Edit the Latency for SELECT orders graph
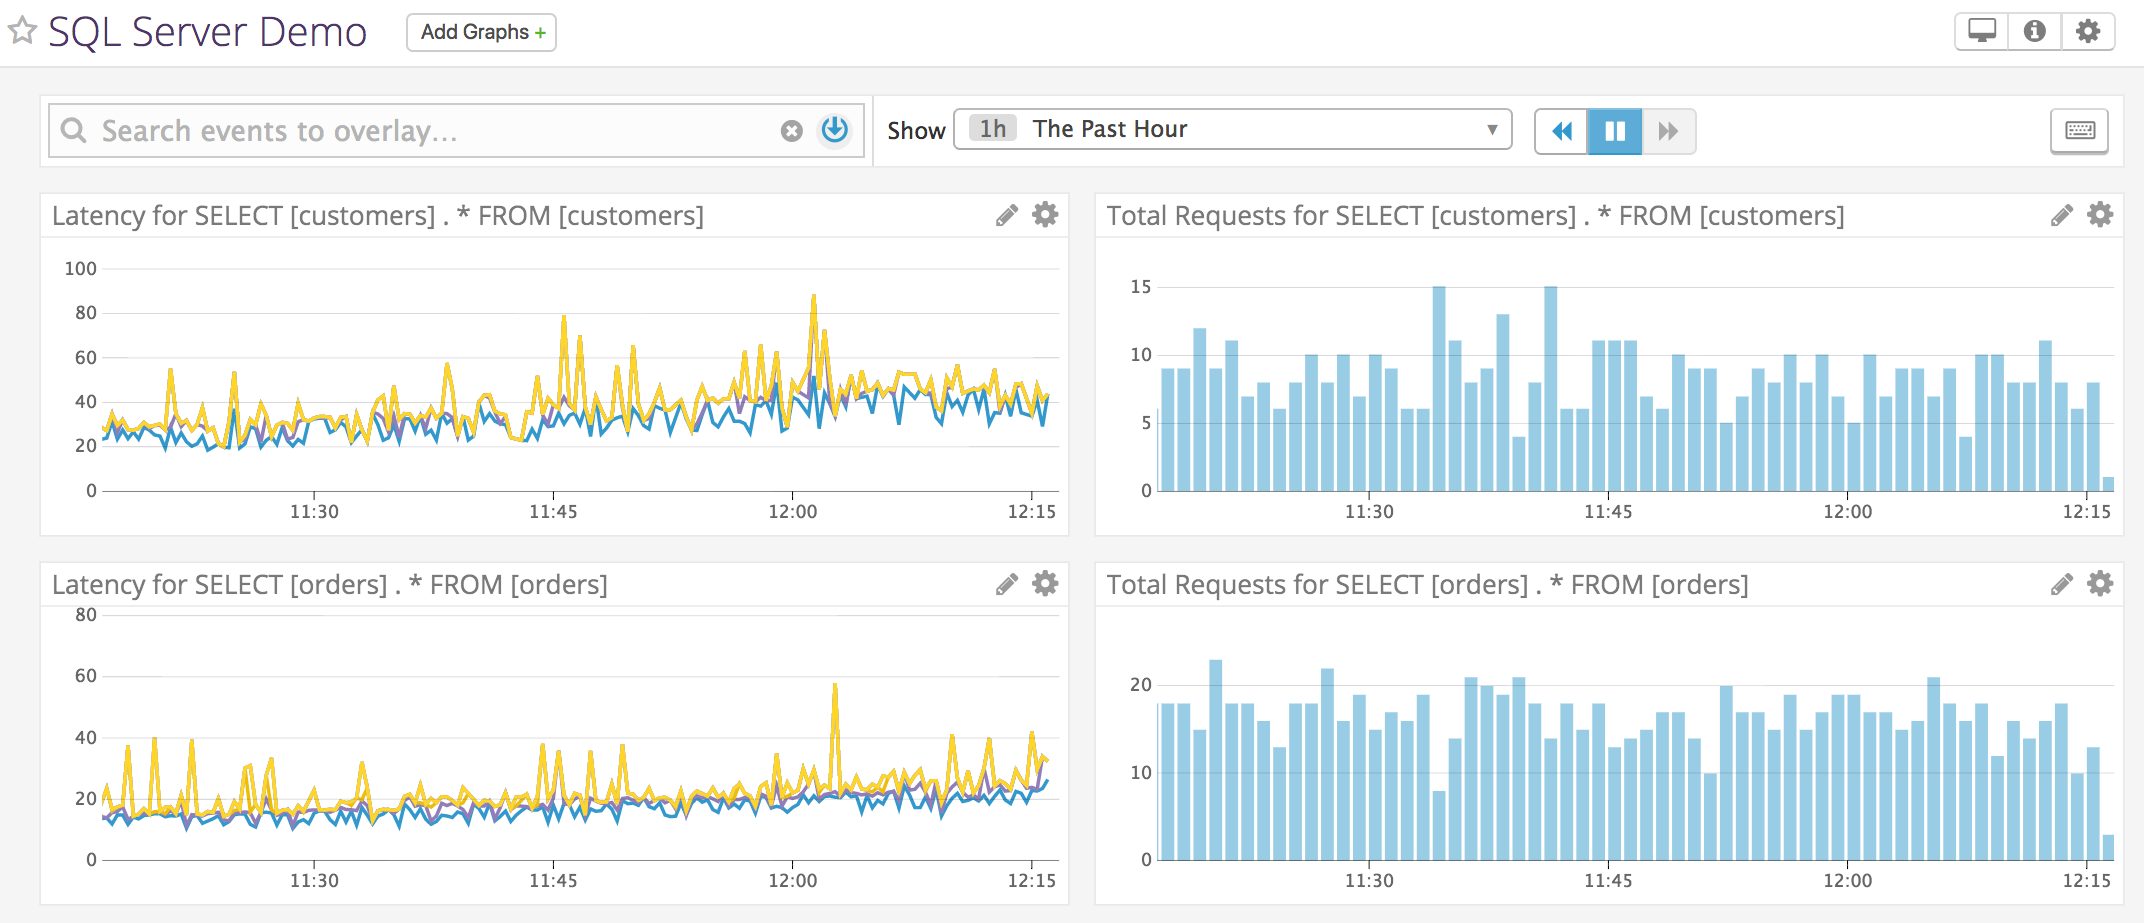This screenshot has width=2144, height=923. 1007,583
